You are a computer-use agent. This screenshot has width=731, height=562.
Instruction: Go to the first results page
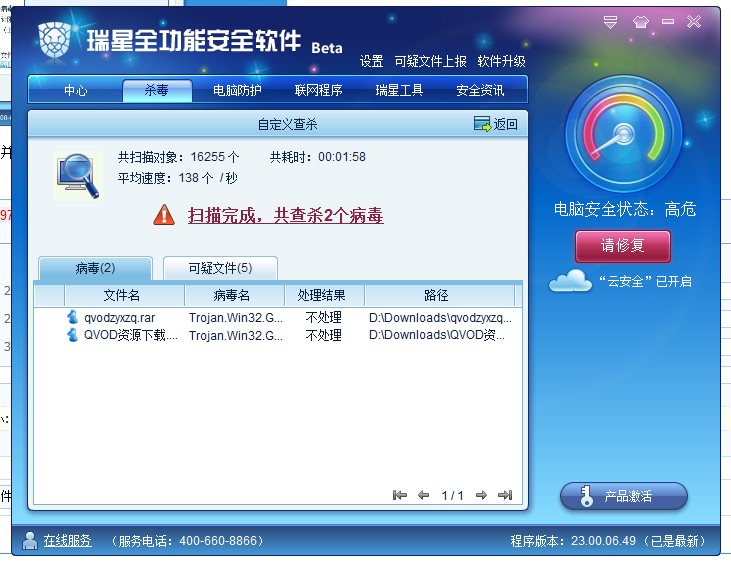tap(400, 495)
